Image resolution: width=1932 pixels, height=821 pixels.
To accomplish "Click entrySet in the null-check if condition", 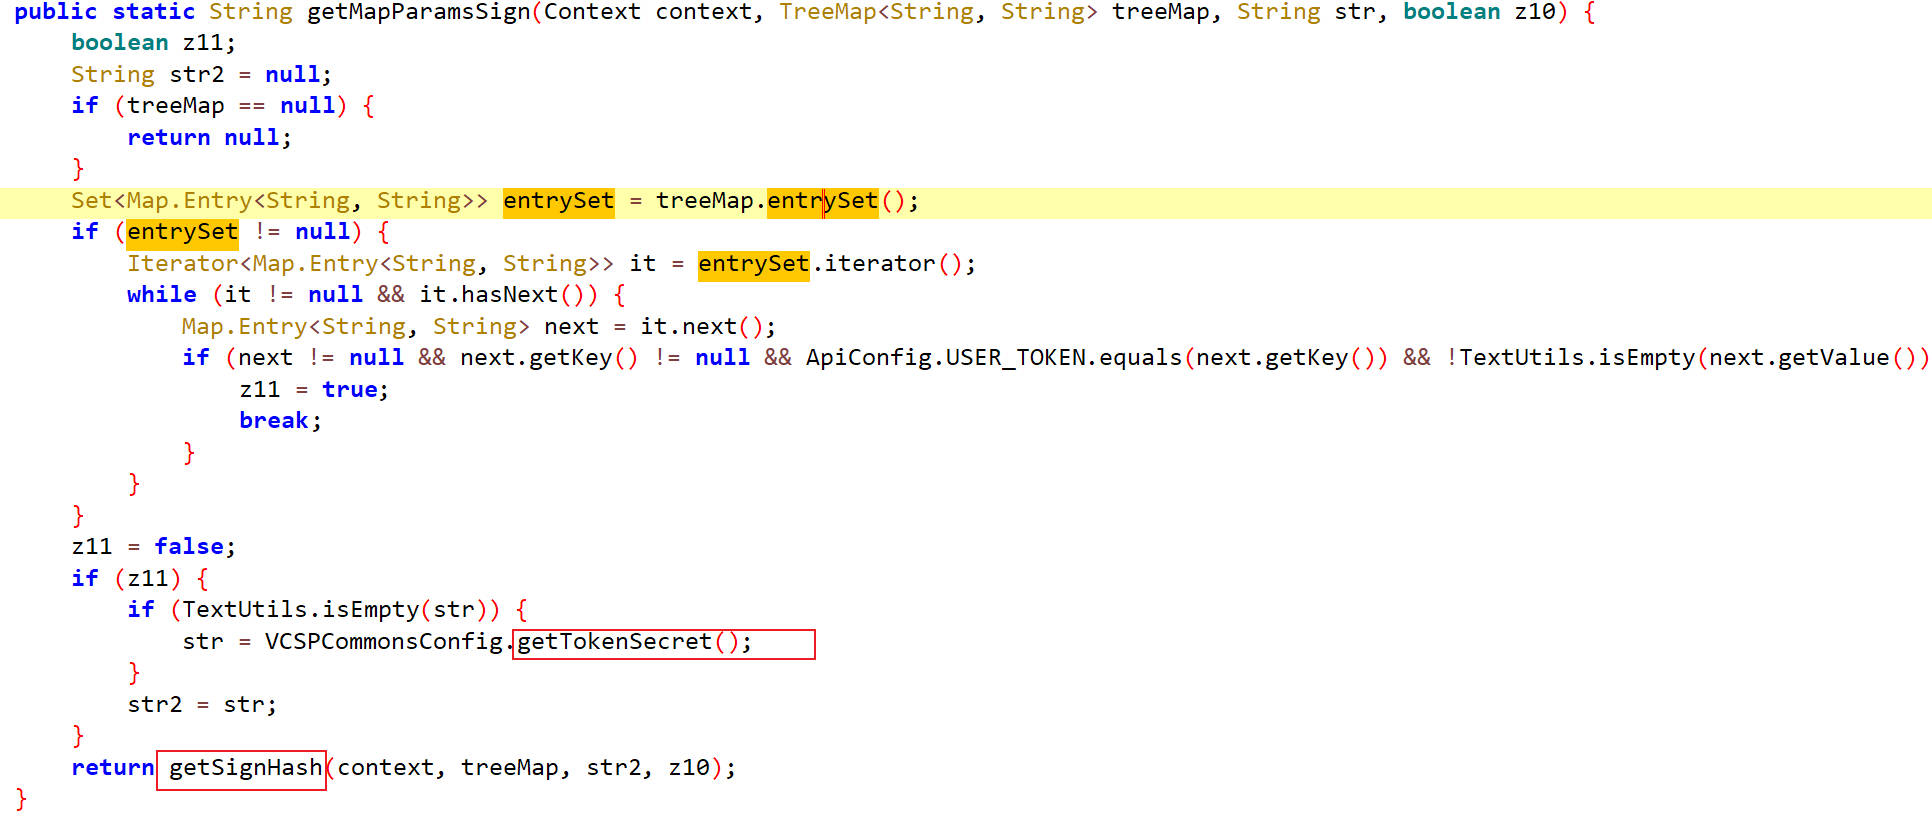I will tap(182, 232).
